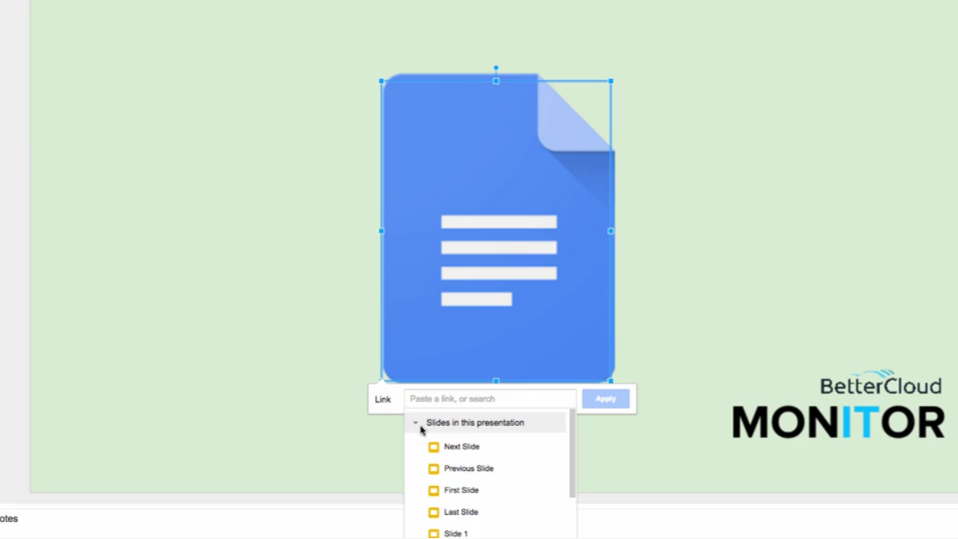
Task: Click the top-right corner handle of the image
Action: pos(611,81)
